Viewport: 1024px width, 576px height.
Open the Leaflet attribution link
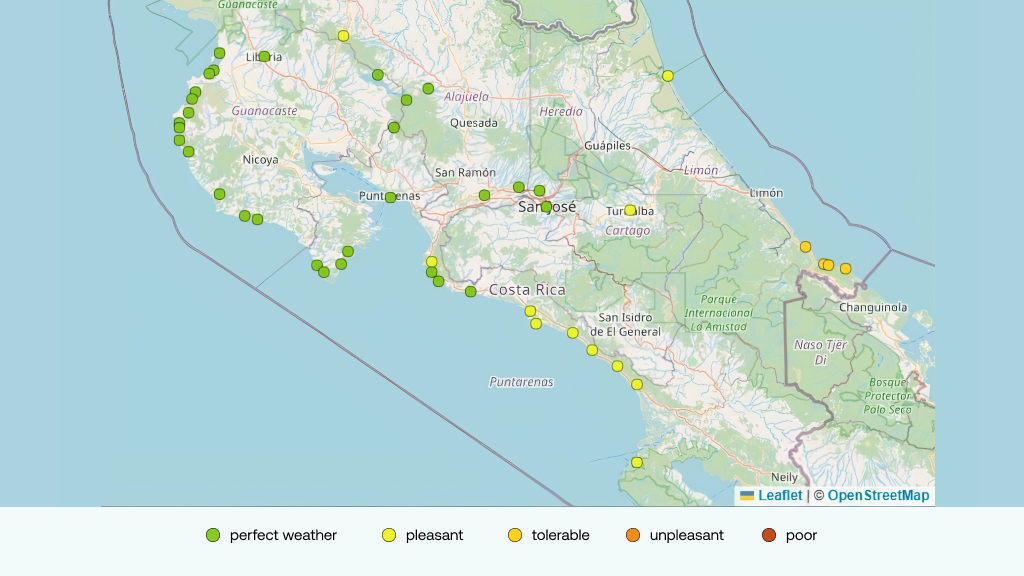click(771, 496)
